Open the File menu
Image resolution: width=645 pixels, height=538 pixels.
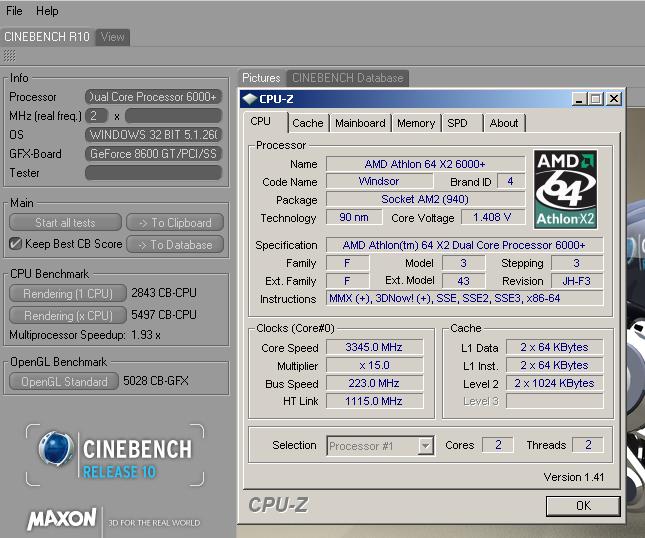click(14, 11)
